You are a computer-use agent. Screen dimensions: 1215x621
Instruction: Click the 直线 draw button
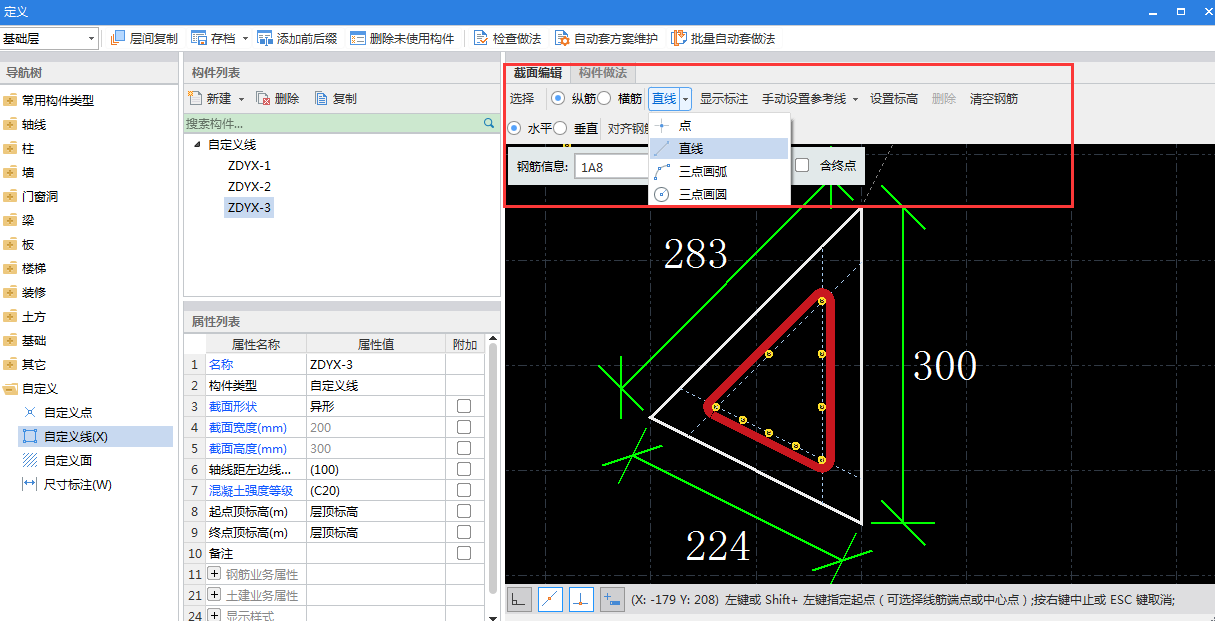(x=664, y=99)
